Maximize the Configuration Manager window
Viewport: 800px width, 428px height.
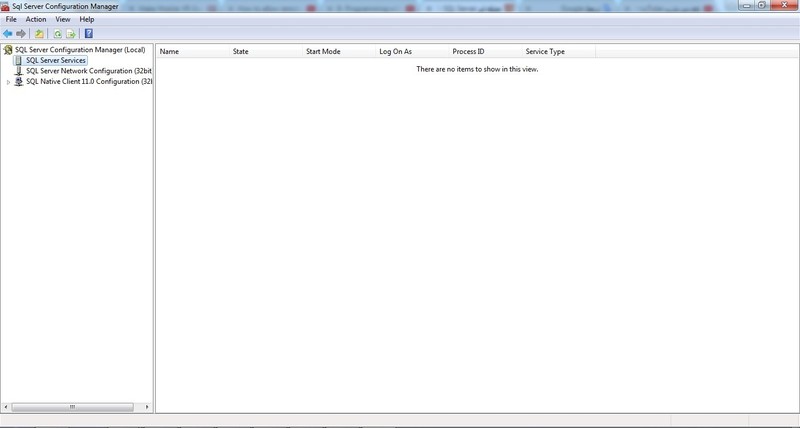[762, 5]
